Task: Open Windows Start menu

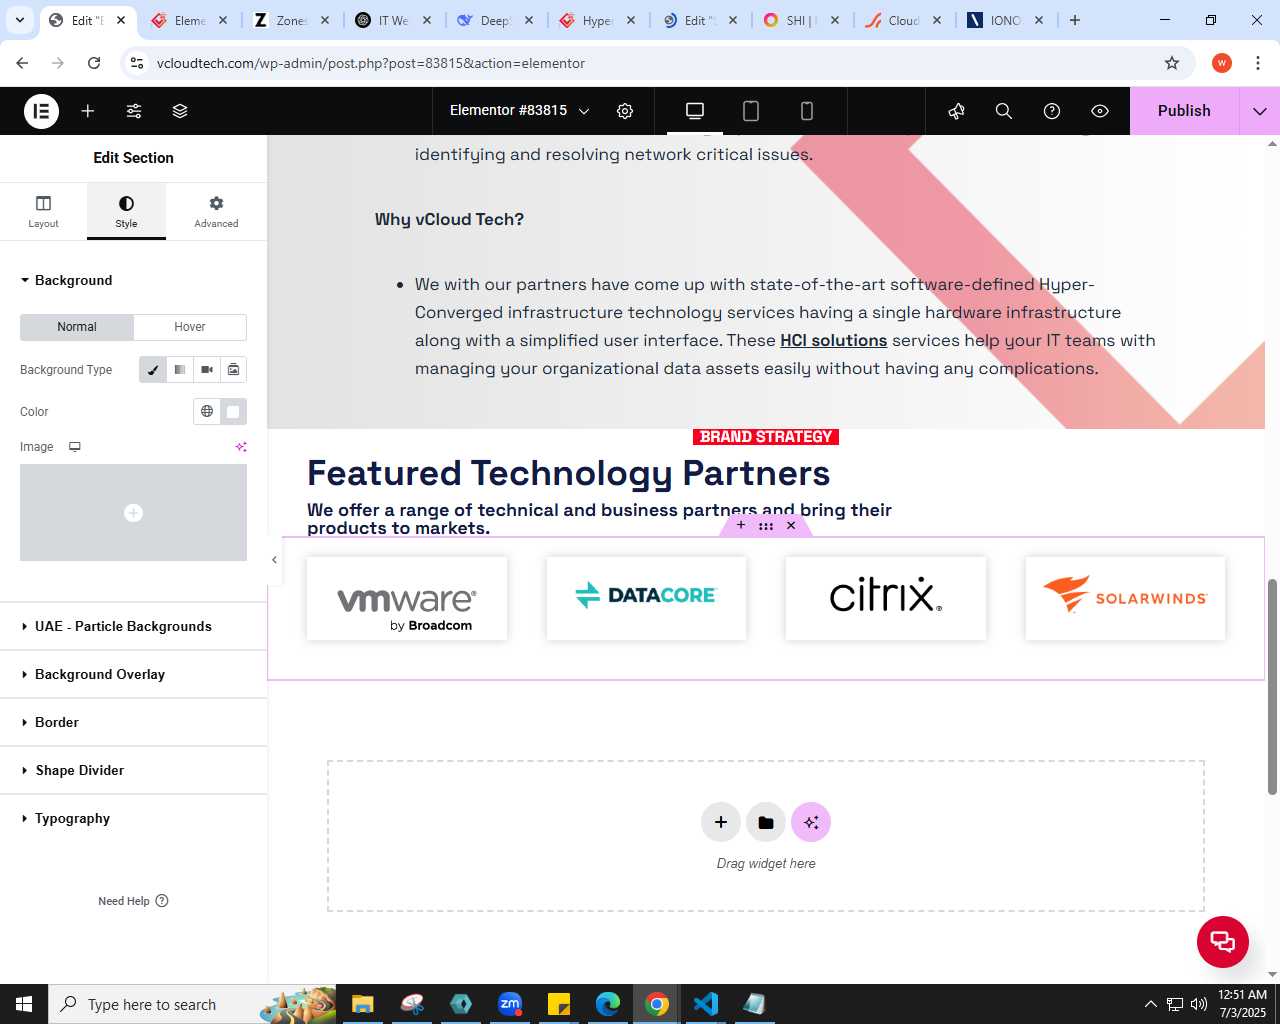Action: pos(24,1004)
